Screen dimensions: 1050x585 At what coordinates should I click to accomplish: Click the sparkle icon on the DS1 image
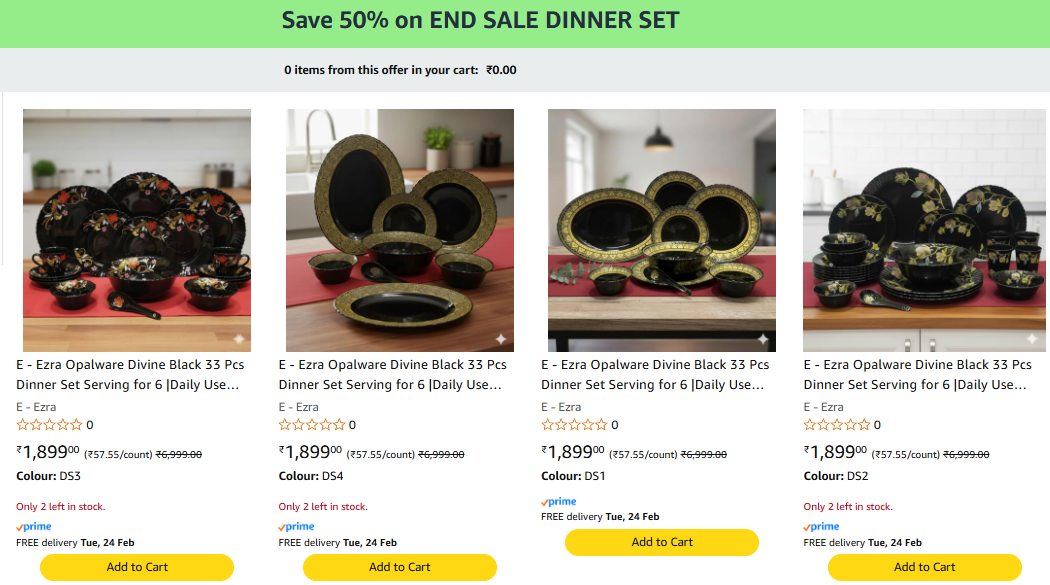(x=763, y=339)
